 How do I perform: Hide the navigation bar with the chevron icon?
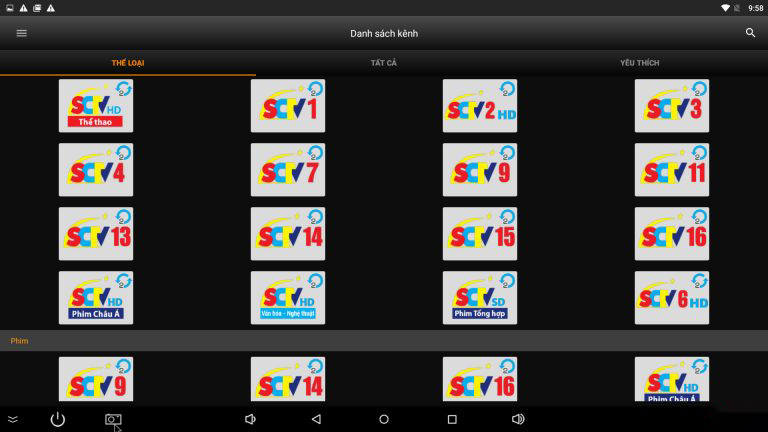(13, 419)
